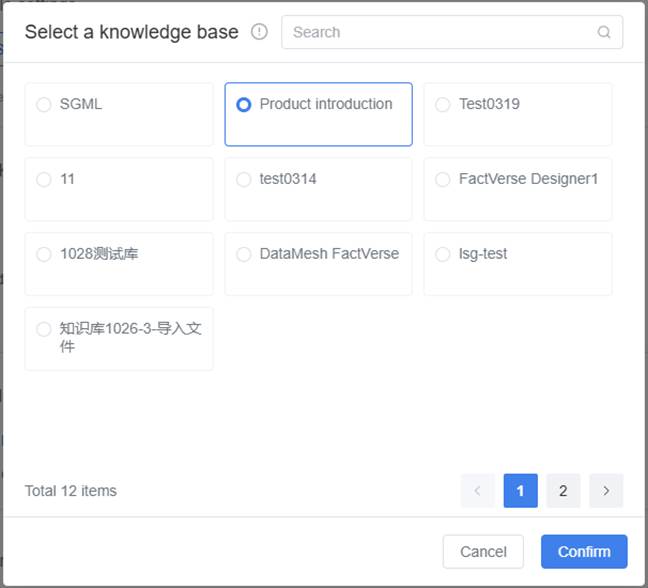Click the blue Confirm button
Image resolution: width=648 pixels, height=588 pixels.
[x=584, y=552]
